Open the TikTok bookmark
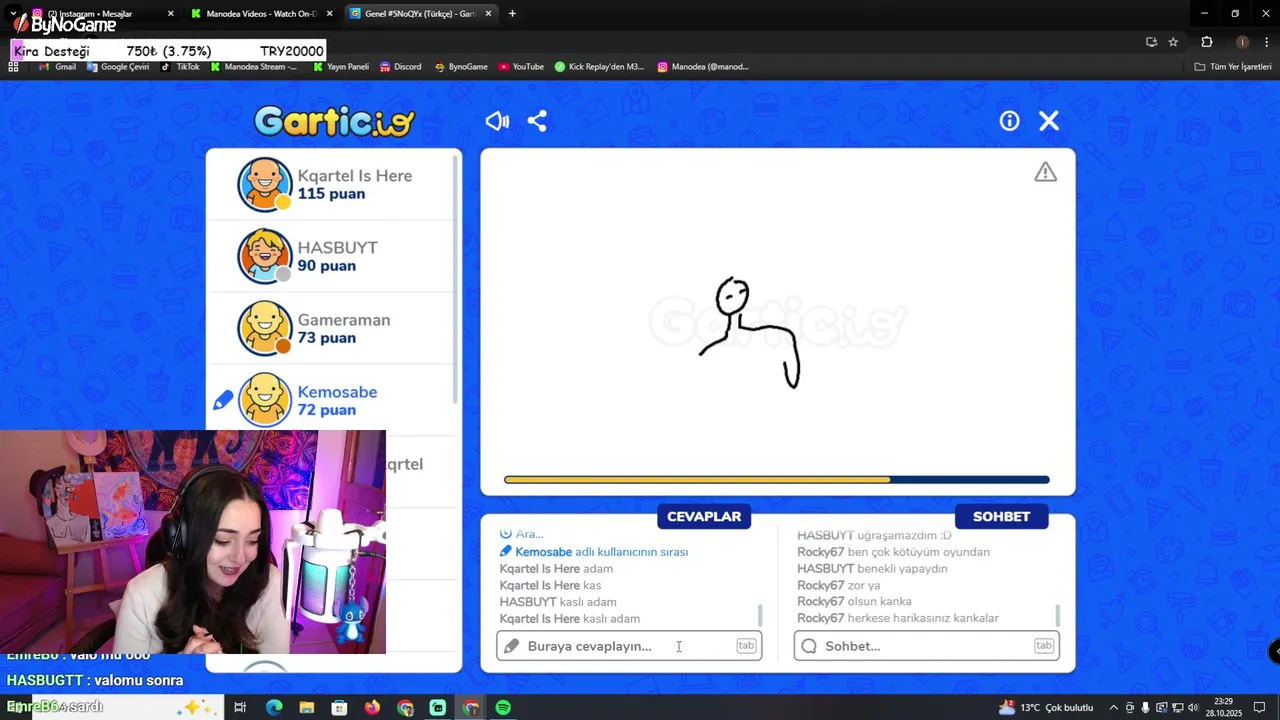The image size is (1280, 720). coord(181,67)
